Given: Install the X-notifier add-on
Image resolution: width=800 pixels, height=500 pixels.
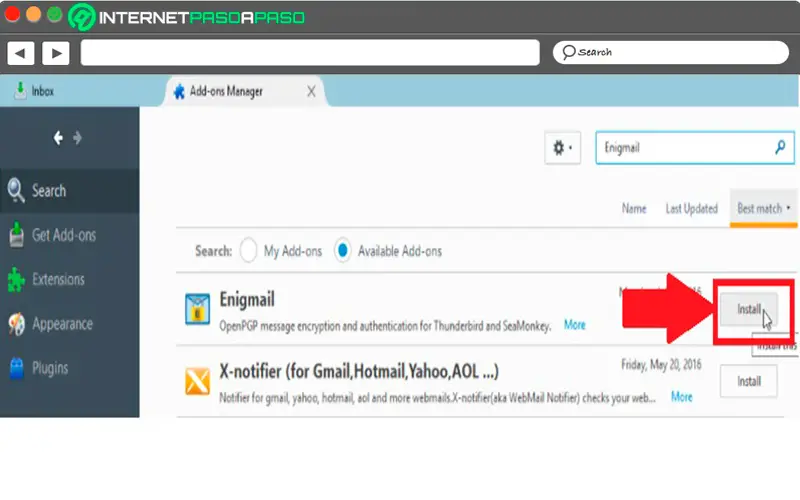Looking at the screenshot, I should pyautogui.click(x=748, y=381).
